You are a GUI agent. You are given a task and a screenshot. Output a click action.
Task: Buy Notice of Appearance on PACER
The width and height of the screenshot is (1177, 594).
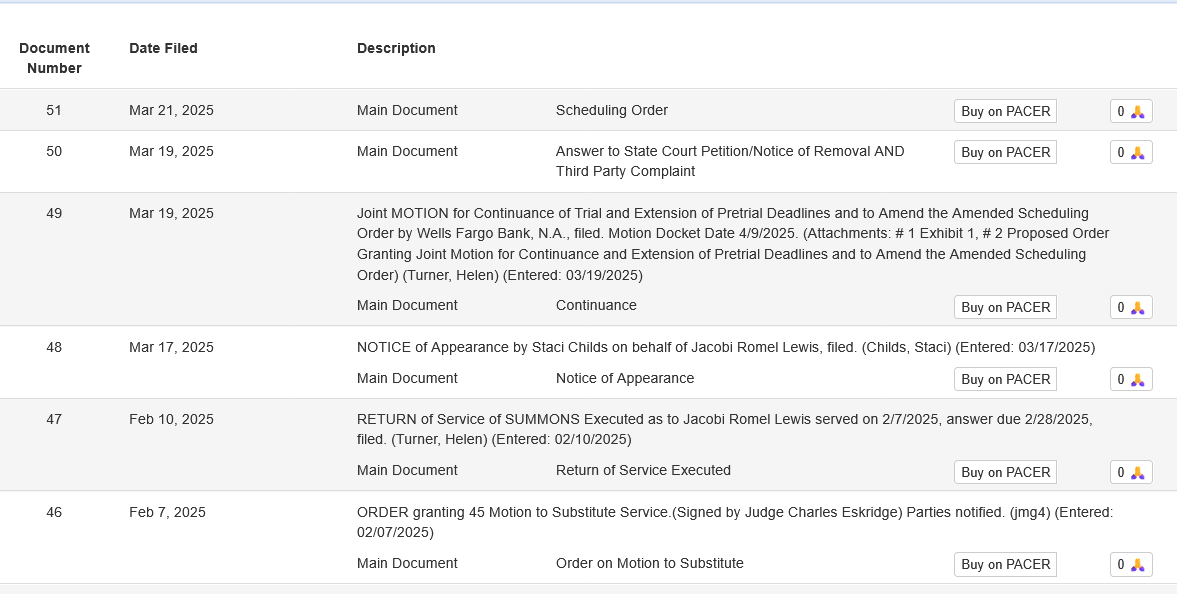pyautogui.click(x=1005, y=379)
